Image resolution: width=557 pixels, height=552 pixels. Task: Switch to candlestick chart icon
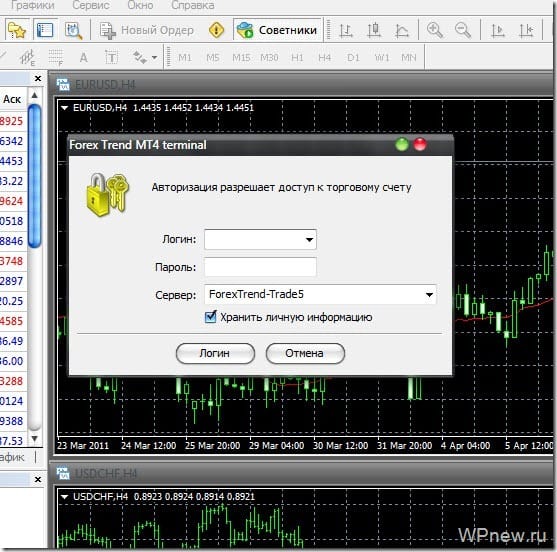tap(374, 31)
